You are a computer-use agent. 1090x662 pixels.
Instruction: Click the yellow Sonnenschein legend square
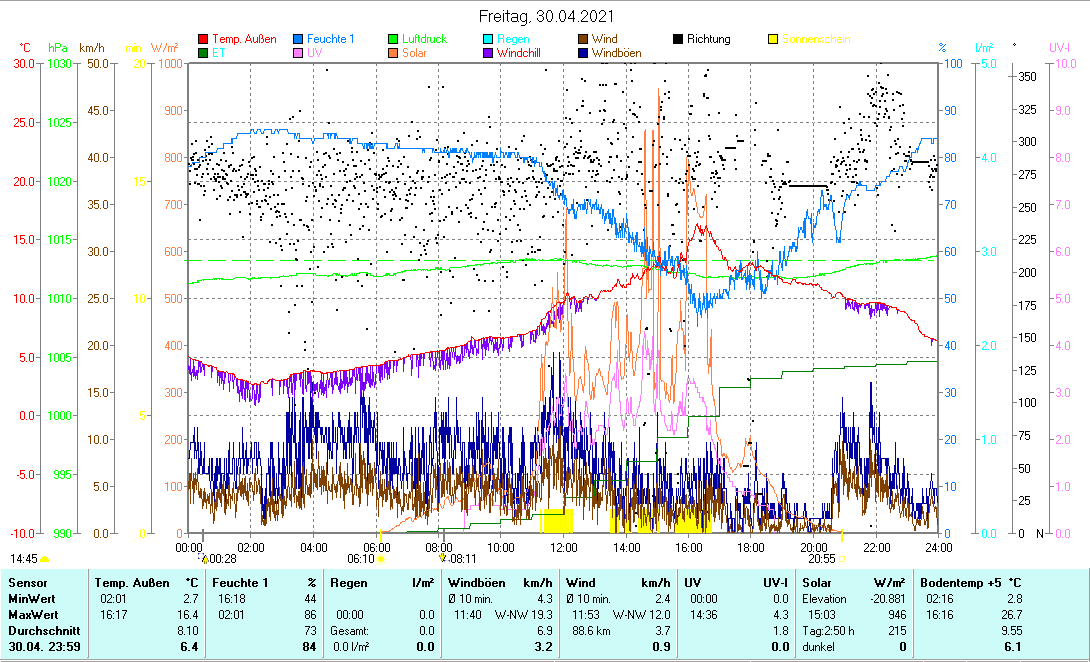[773, 40]
